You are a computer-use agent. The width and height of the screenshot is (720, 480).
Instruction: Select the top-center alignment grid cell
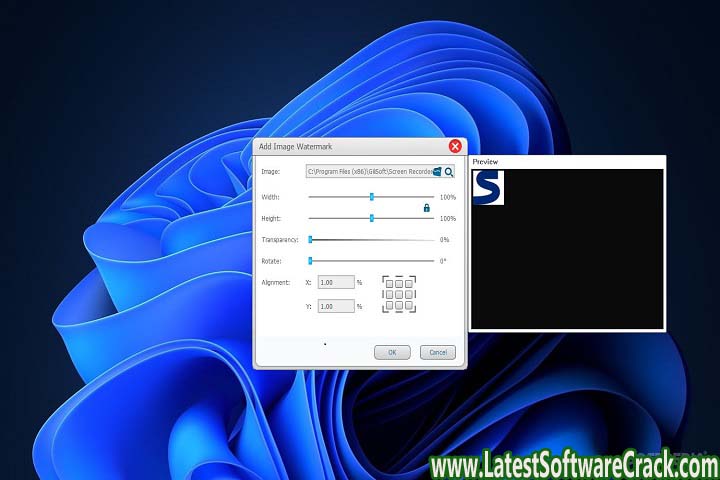[399, 286]
